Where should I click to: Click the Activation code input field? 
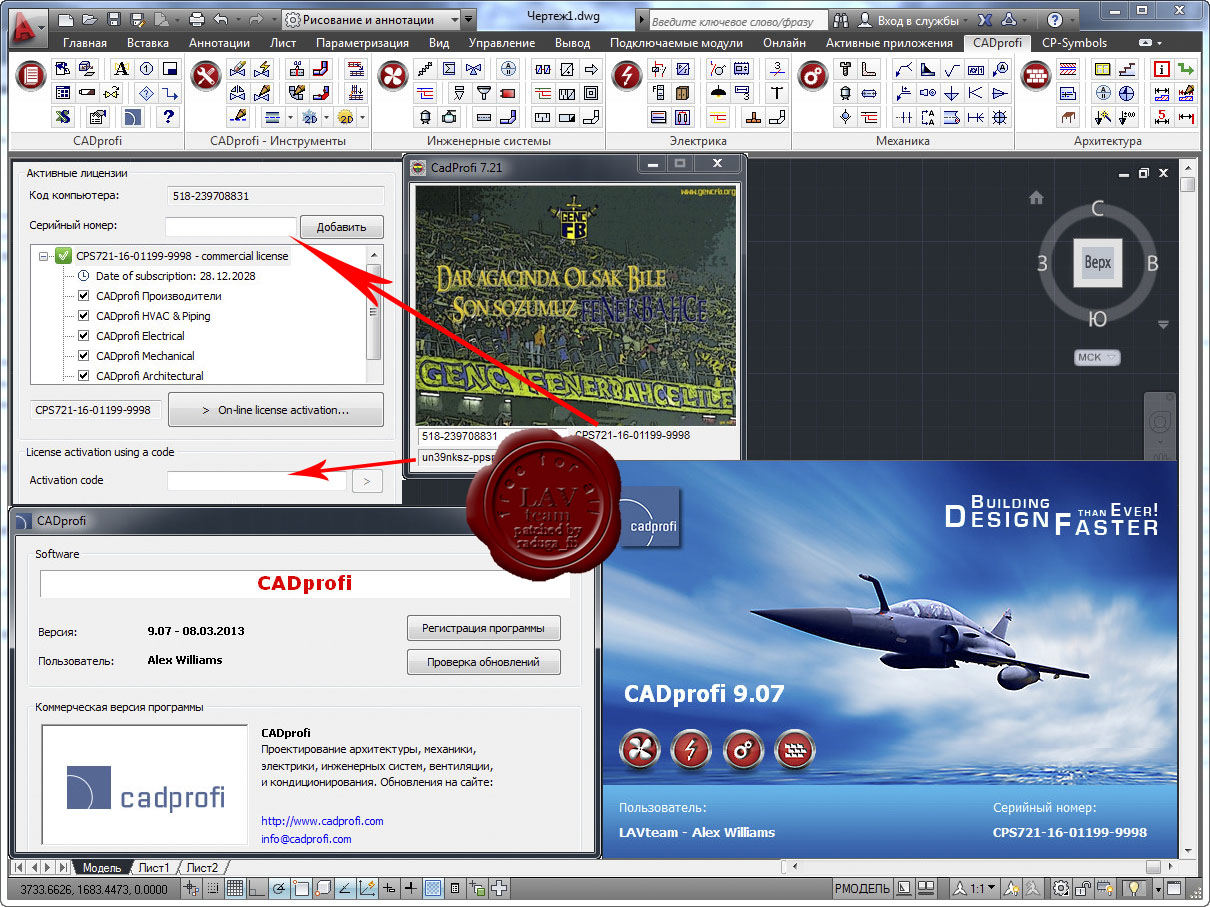point(257,481)
